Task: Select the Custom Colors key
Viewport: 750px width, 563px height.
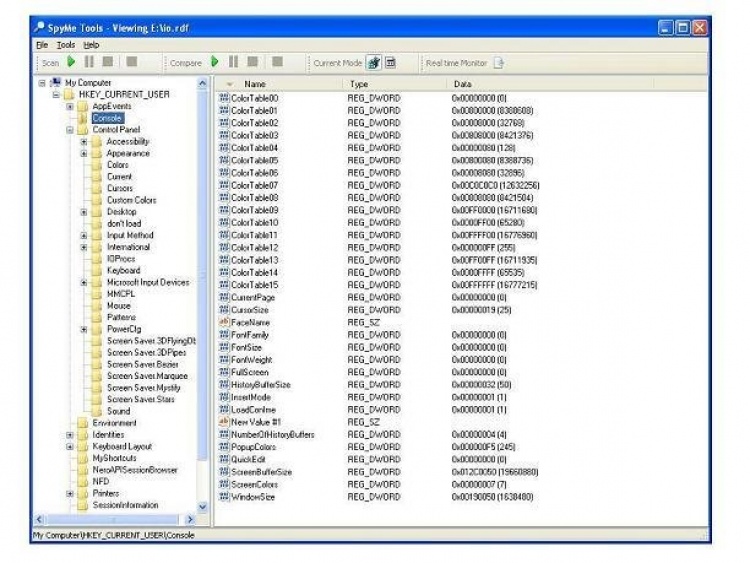Action: pos(132,200)
